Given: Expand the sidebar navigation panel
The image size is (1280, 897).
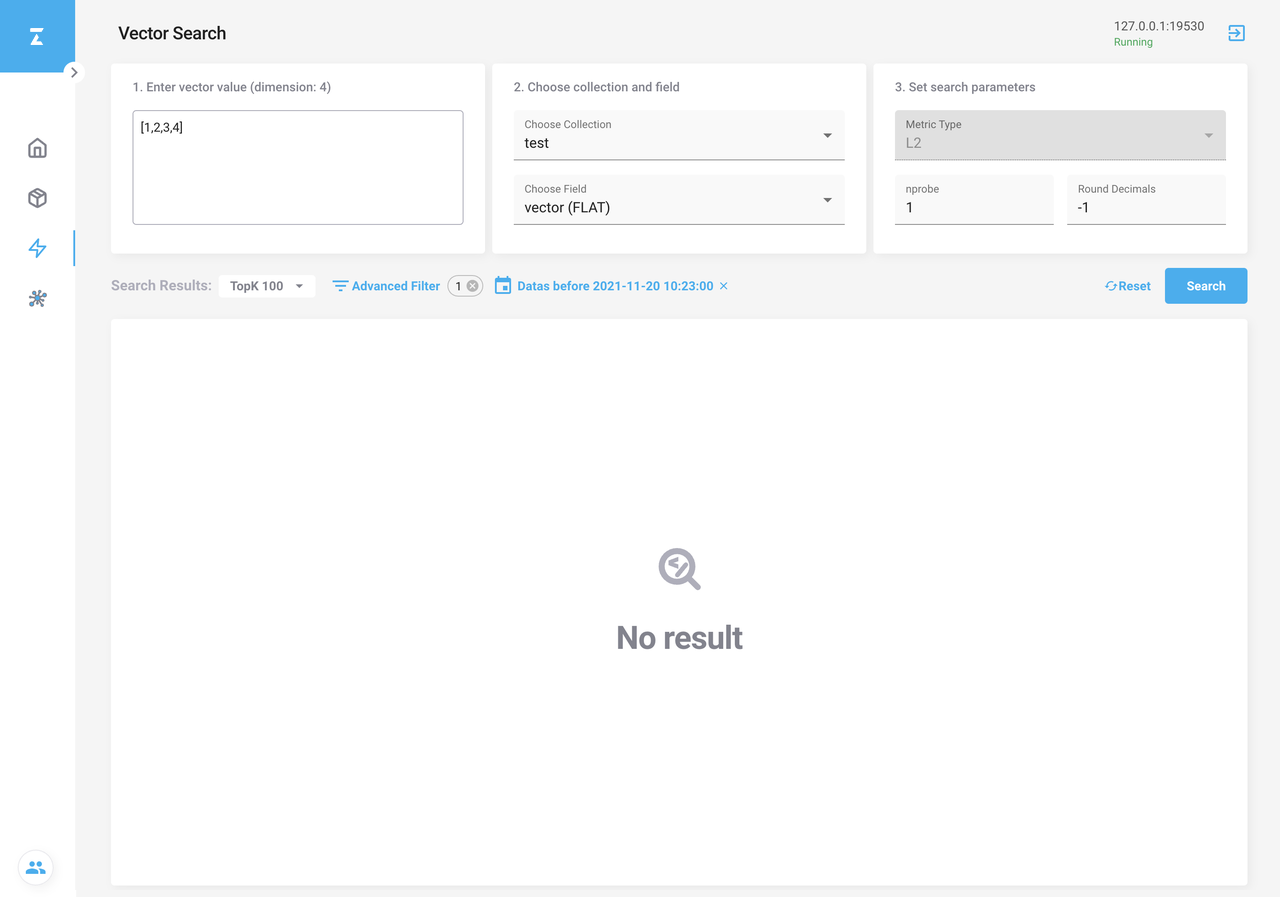Looking at the screenshot, I should click(74, 72).
